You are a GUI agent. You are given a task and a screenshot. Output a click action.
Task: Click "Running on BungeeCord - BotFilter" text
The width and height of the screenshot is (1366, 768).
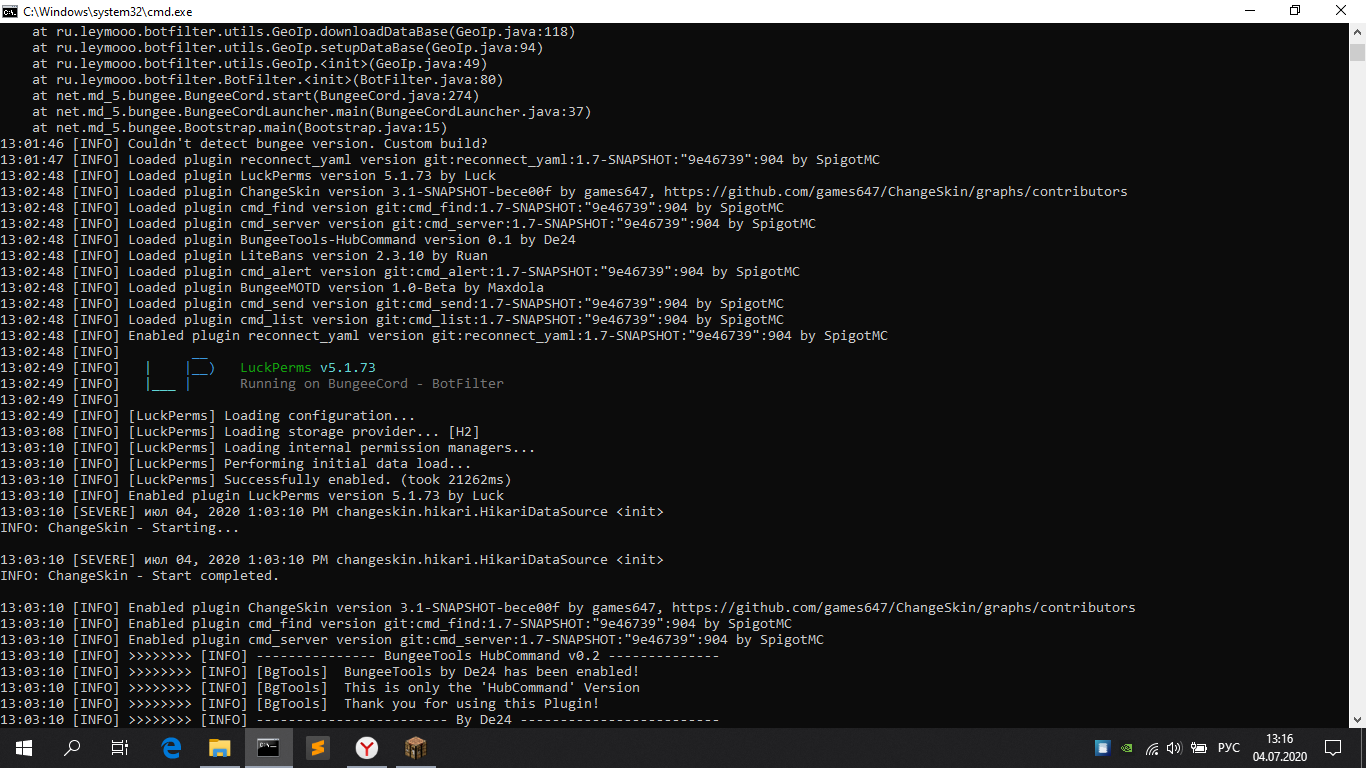pyautogui.click(x=372, y=384)
